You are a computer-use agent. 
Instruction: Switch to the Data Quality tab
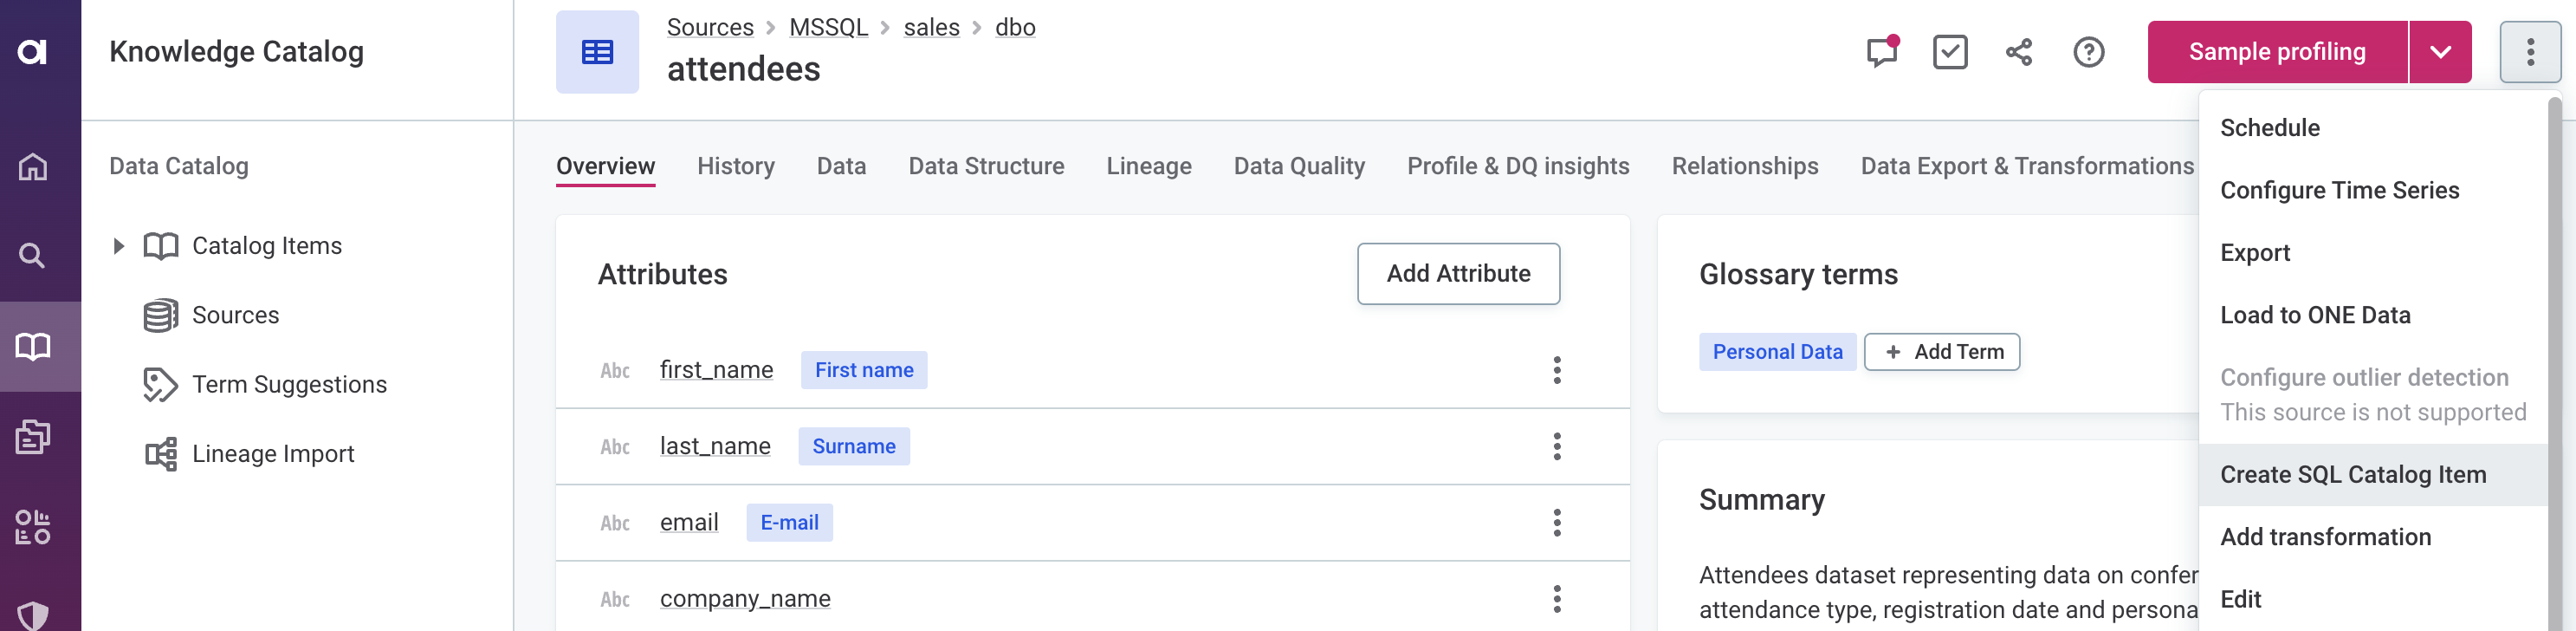click(x=1299, y=166)
